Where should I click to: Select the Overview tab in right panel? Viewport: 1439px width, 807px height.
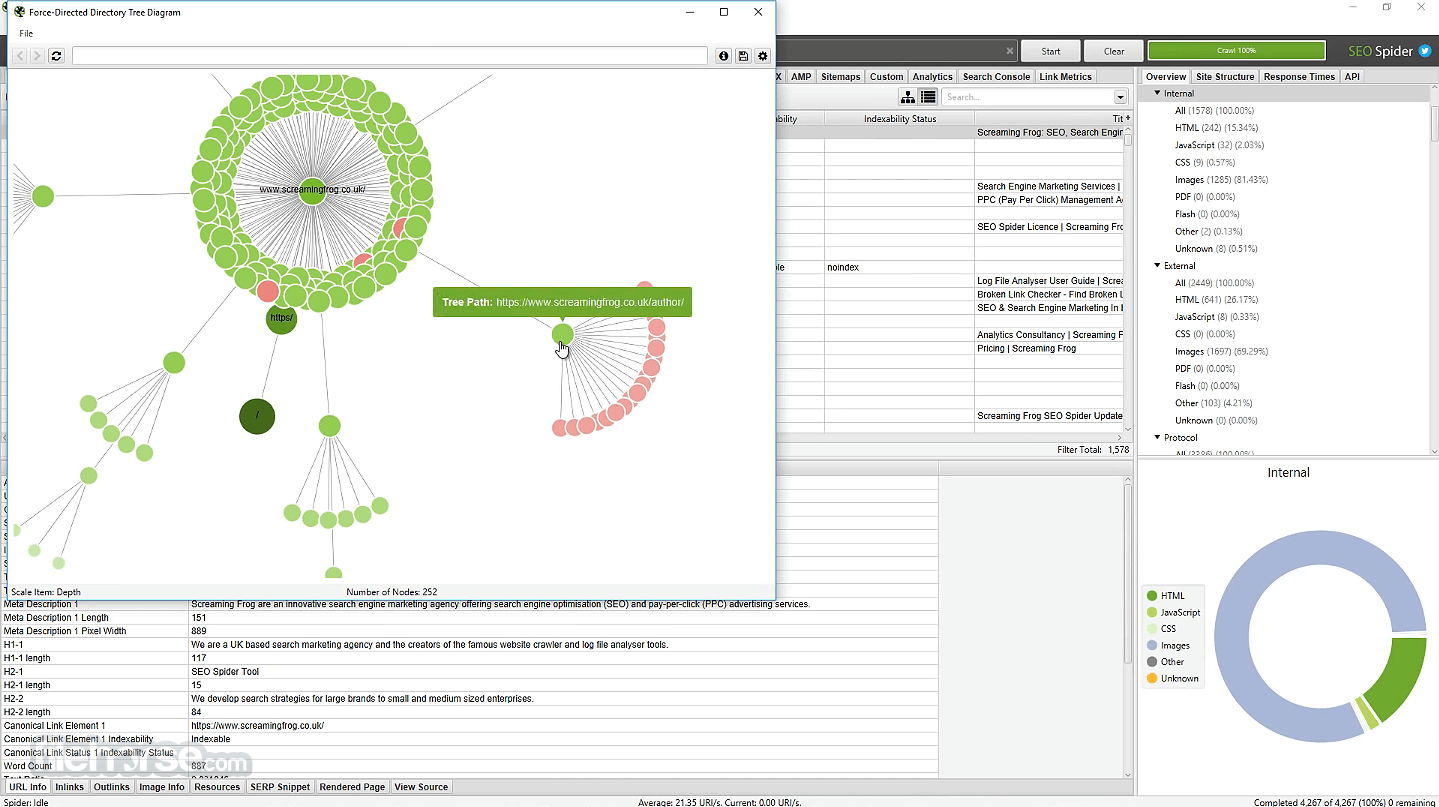(x=1166, y=77)
